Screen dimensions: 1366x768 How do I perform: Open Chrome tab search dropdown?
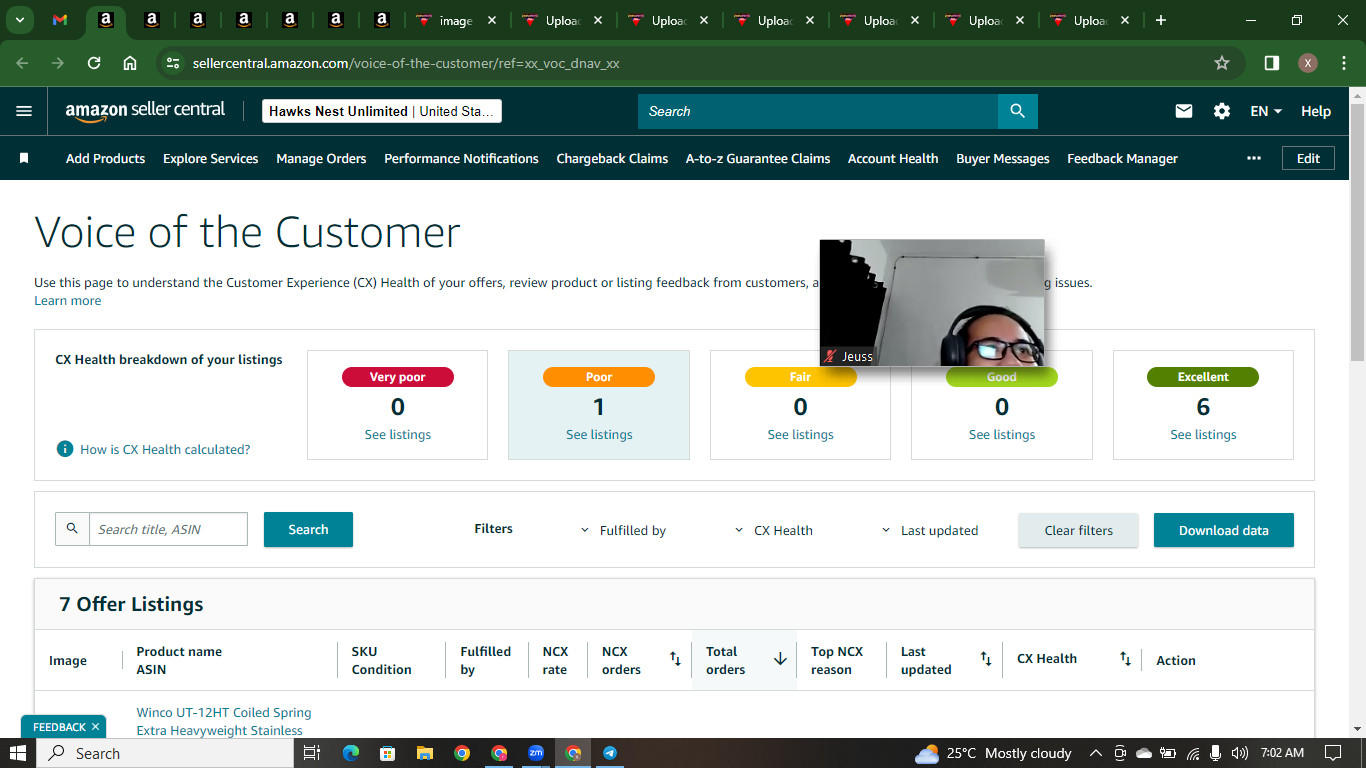[19, 20]
